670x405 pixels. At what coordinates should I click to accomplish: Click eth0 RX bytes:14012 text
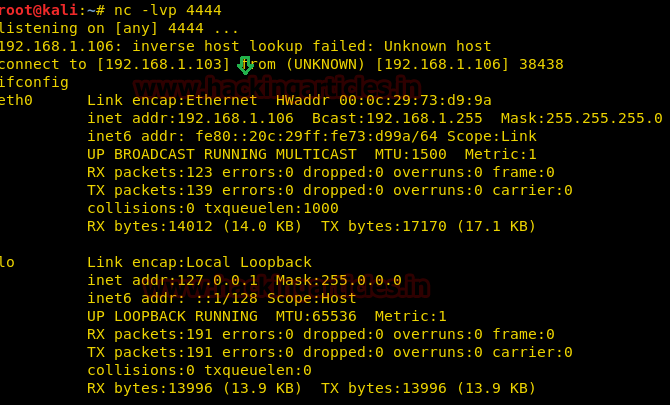(x=194, y=226)
